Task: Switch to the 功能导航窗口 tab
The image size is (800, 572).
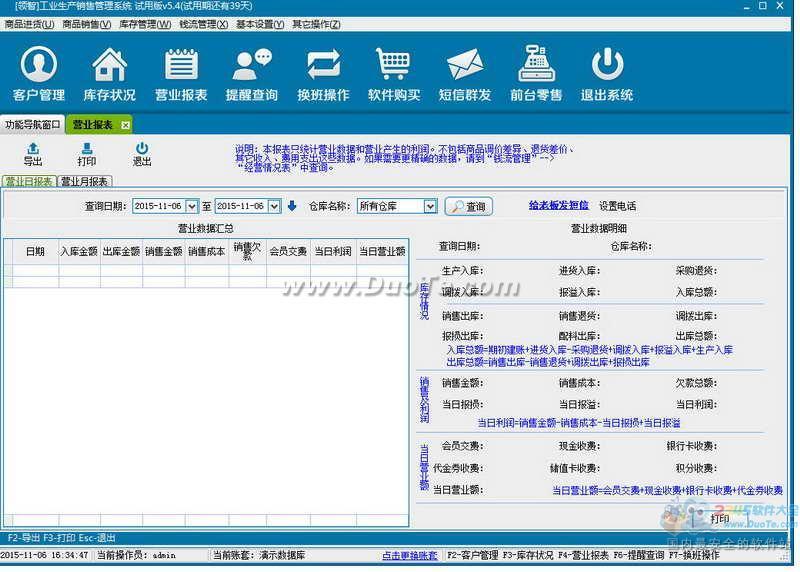Action: tap(33, 125)
